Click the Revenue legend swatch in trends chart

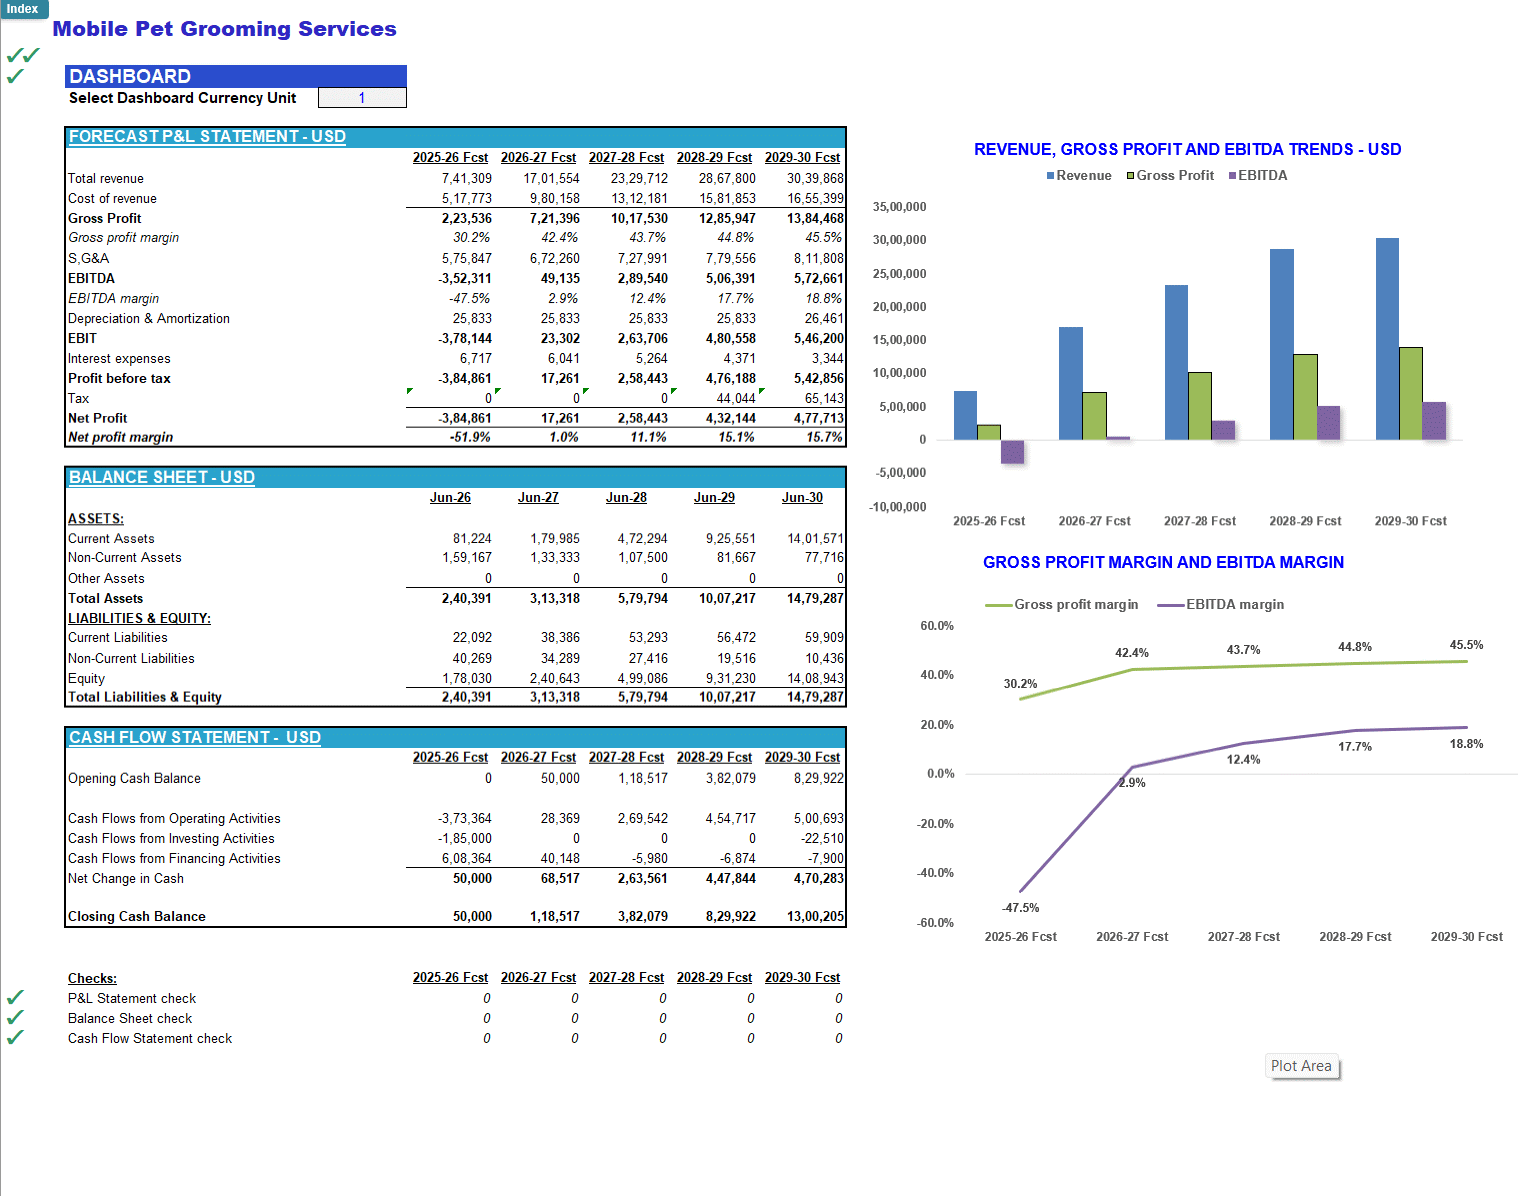[1050, 176]
